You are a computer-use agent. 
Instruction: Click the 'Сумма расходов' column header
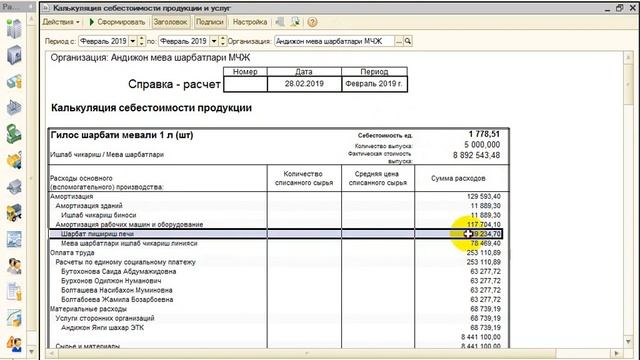[x=458, y=178]
